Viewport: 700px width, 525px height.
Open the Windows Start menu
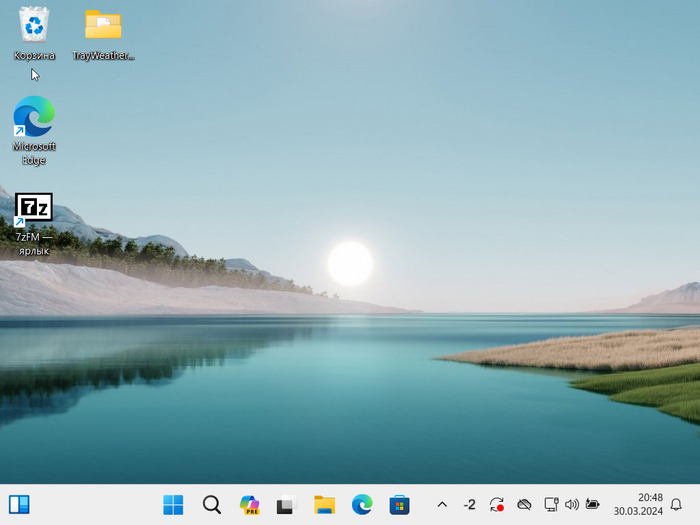173,505
